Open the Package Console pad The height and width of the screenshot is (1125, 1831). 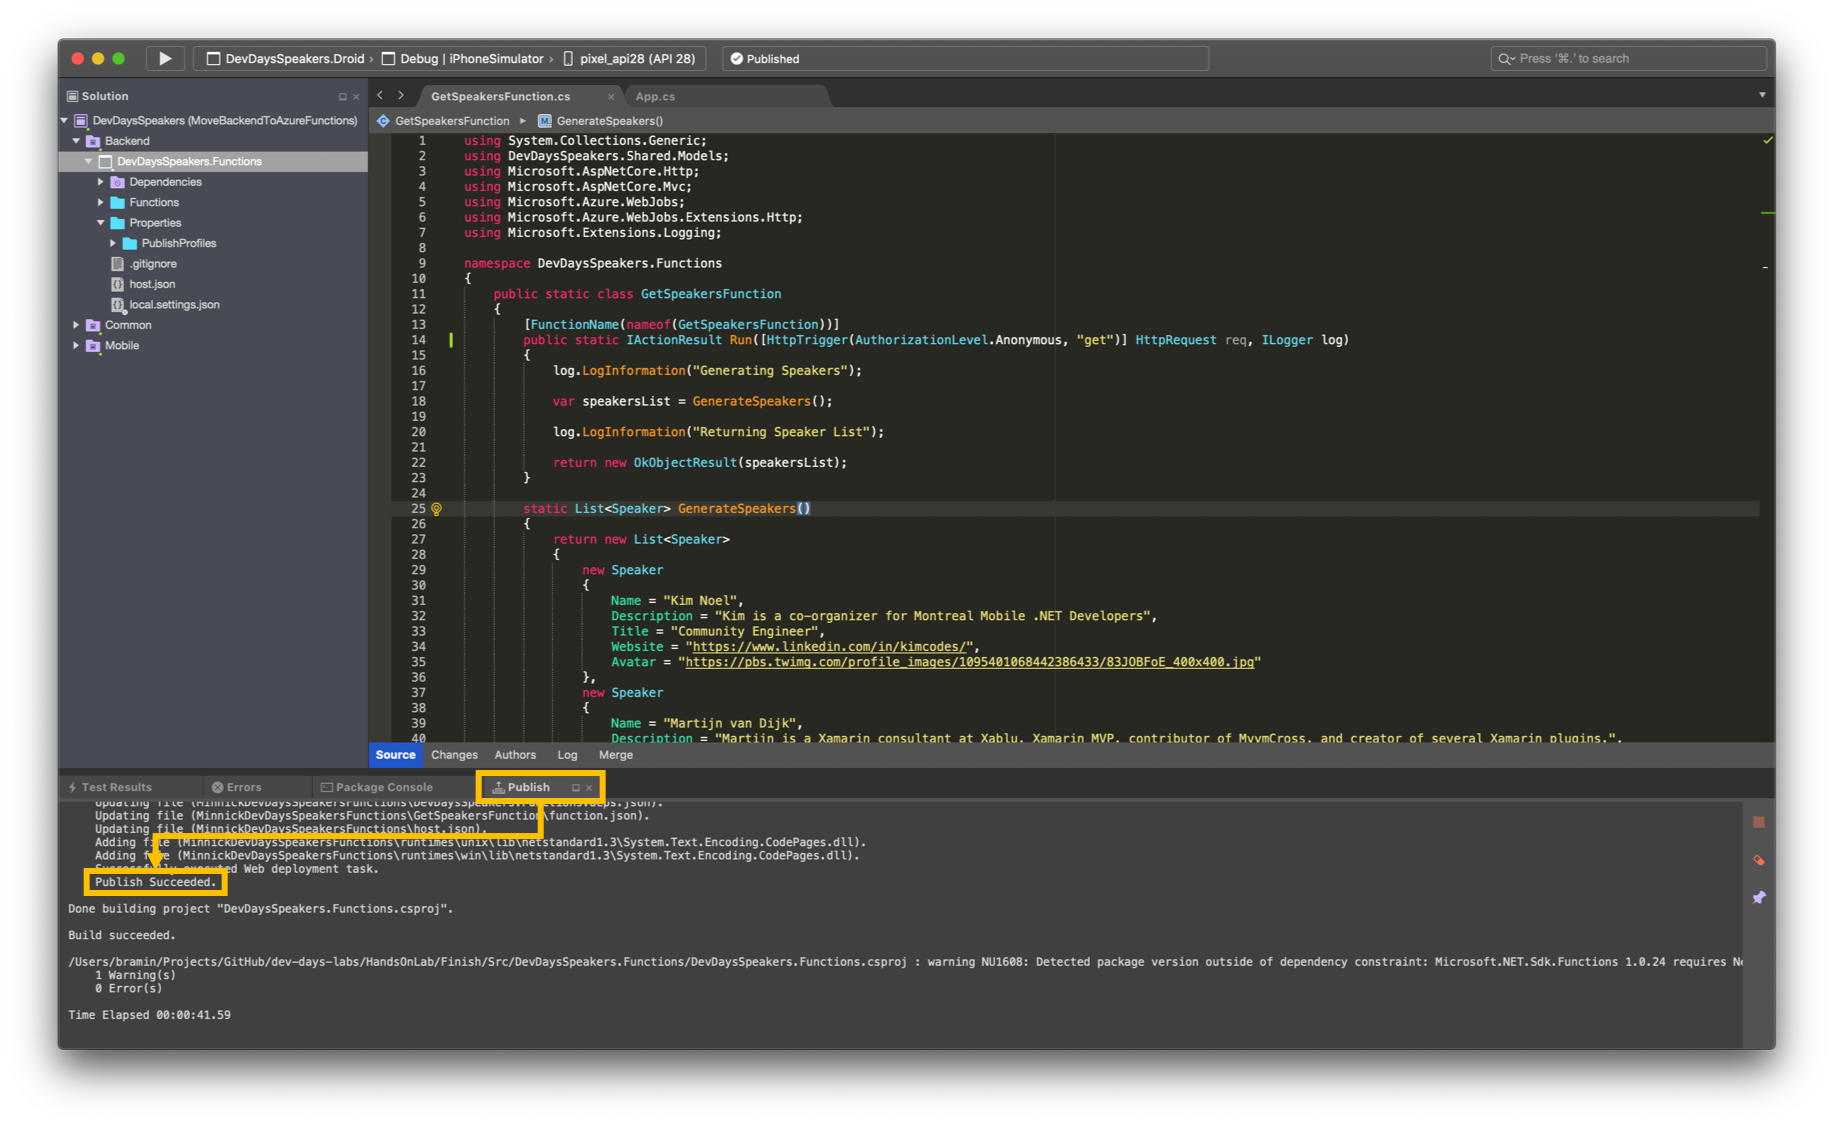pyautogui.click(x=385, y=787)
